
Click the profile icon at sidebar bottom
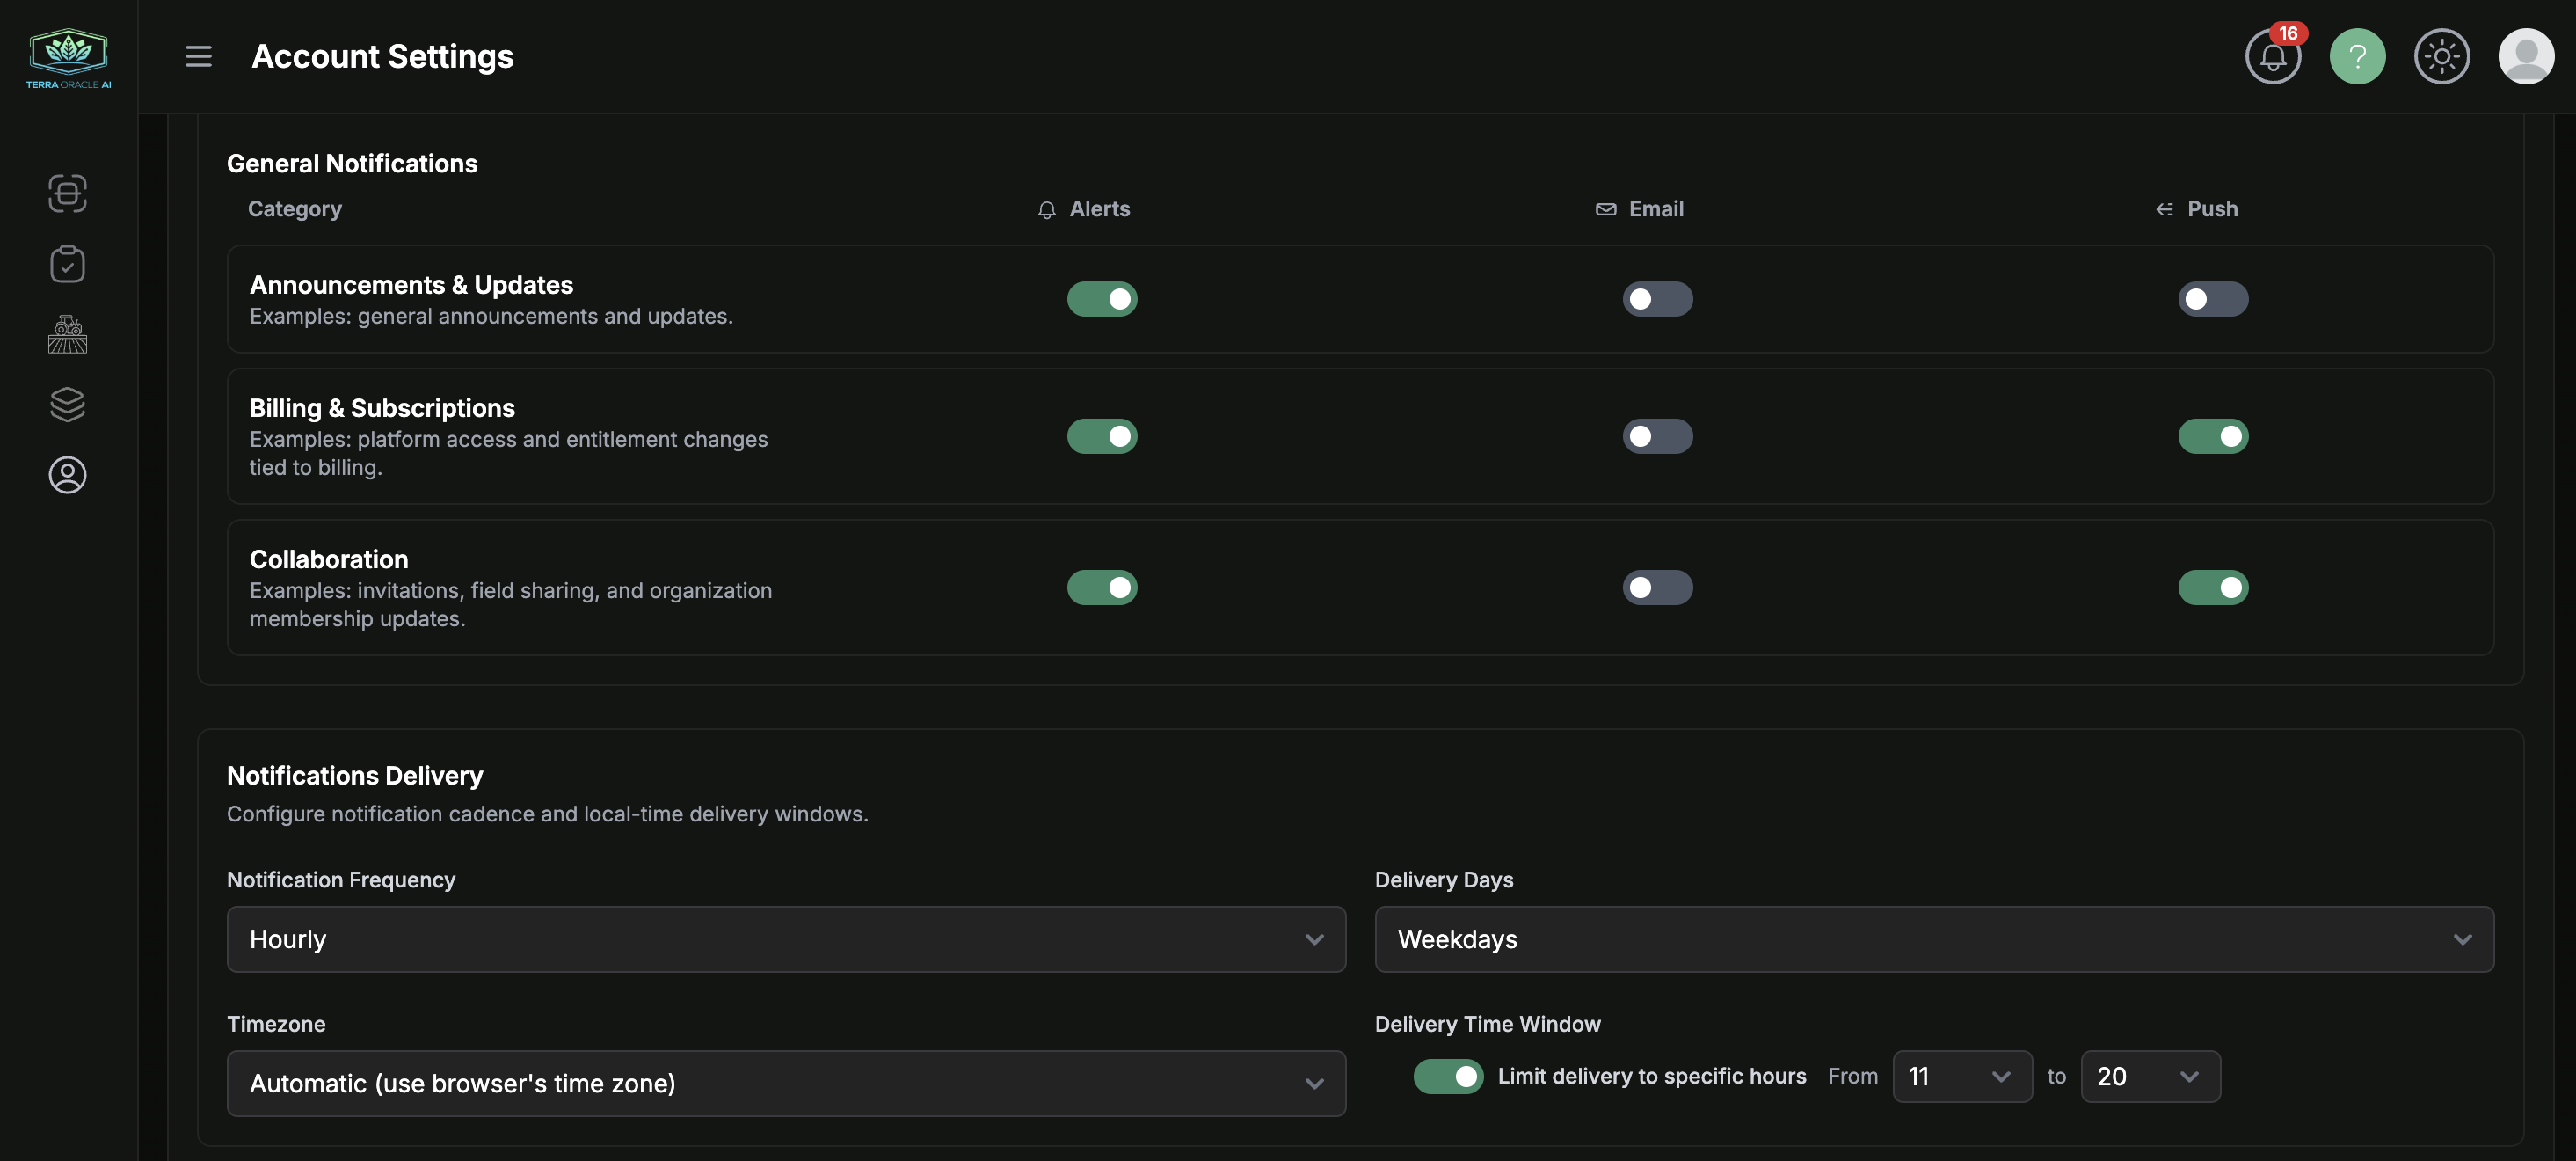pos(67,475)
